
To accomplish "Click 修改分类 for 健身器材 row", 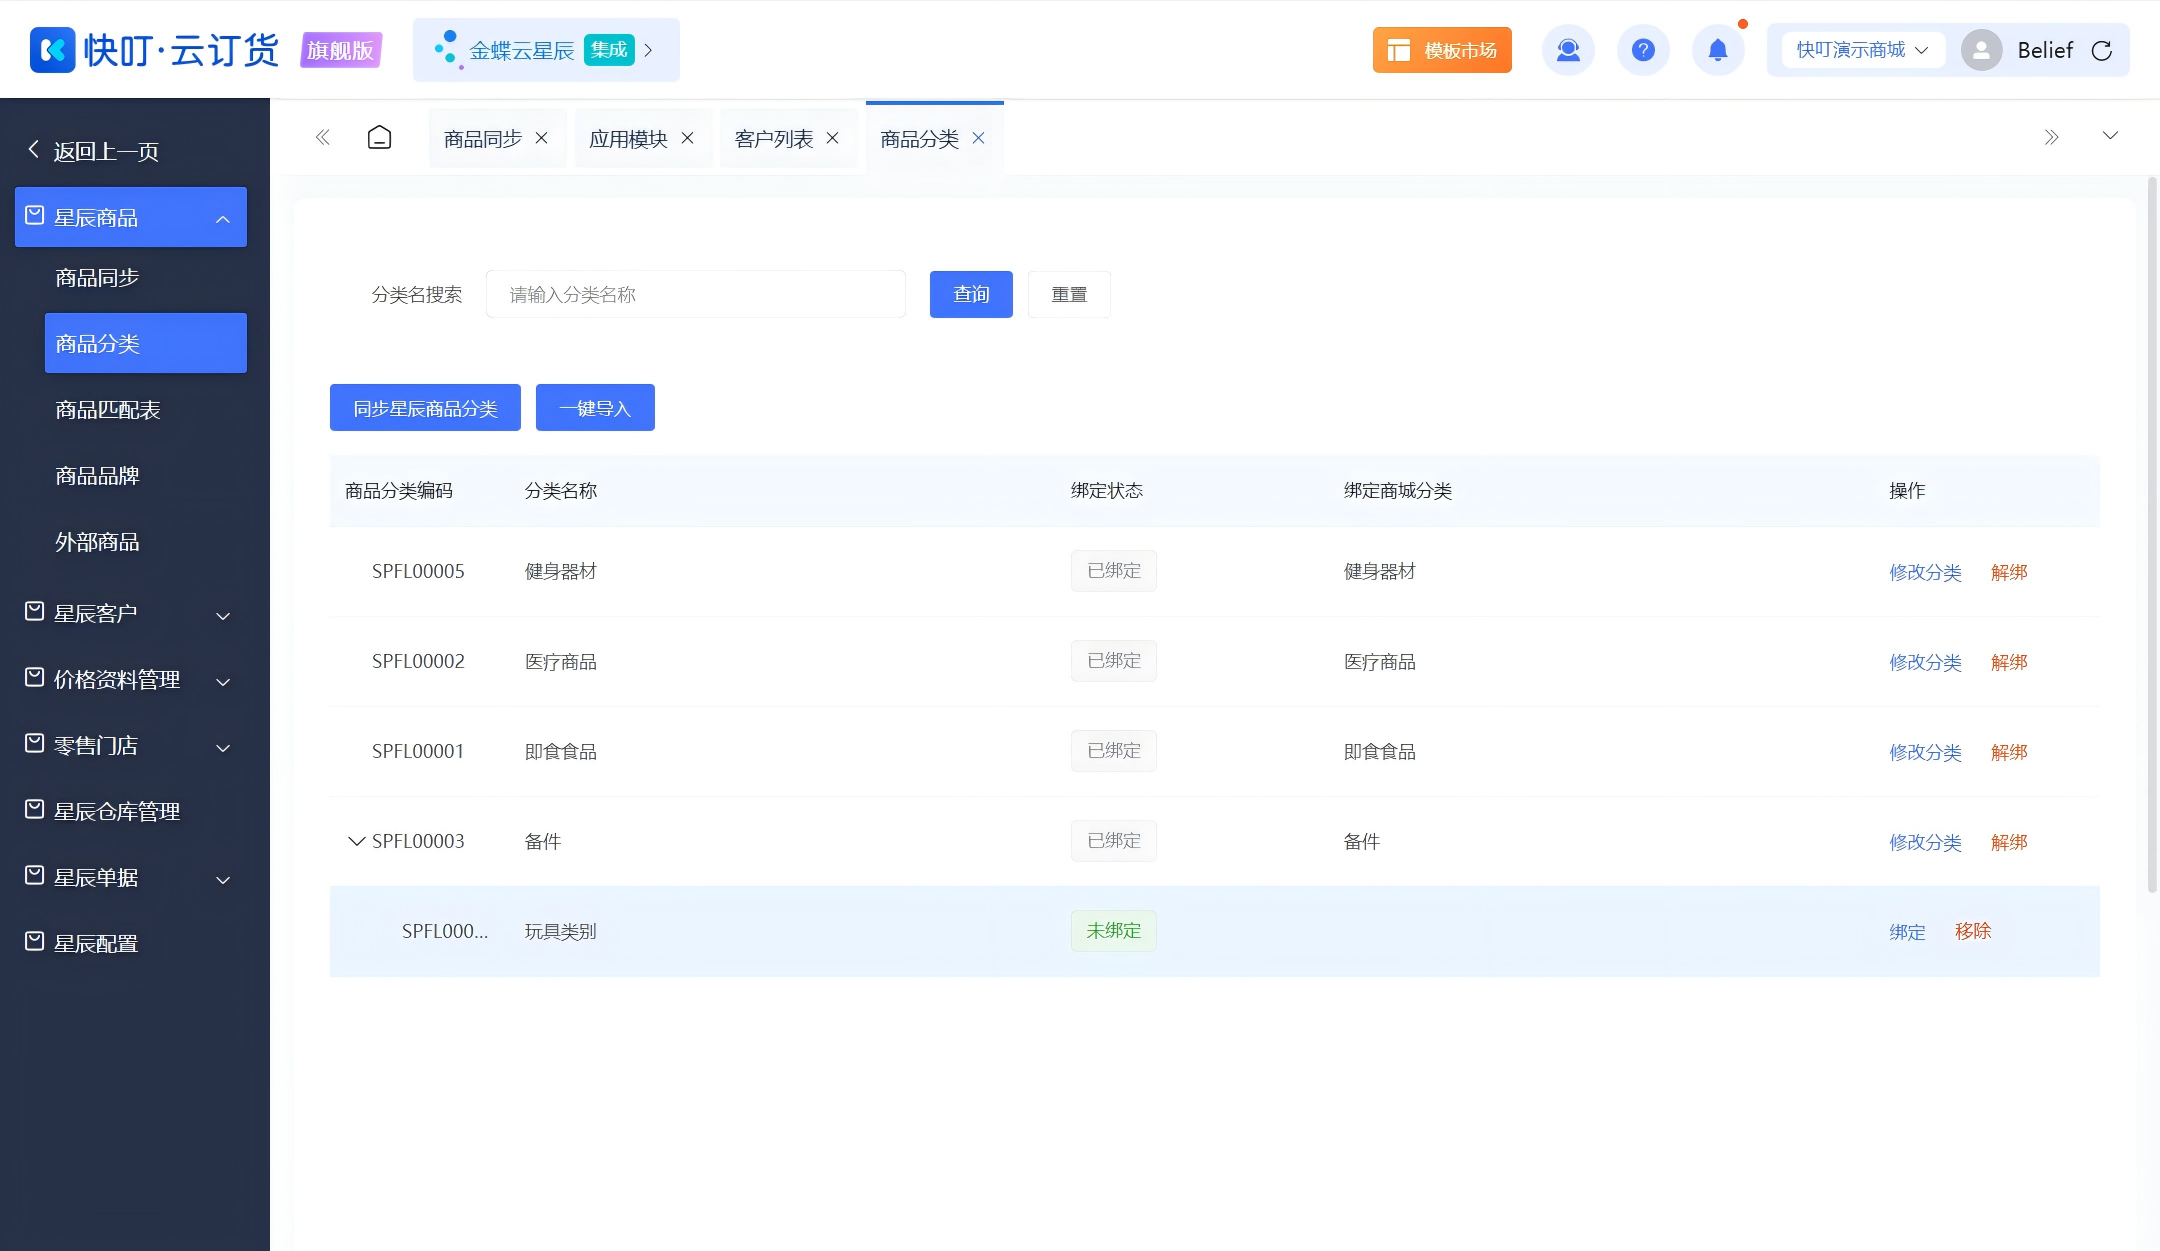I will [x=1925, y=572].
